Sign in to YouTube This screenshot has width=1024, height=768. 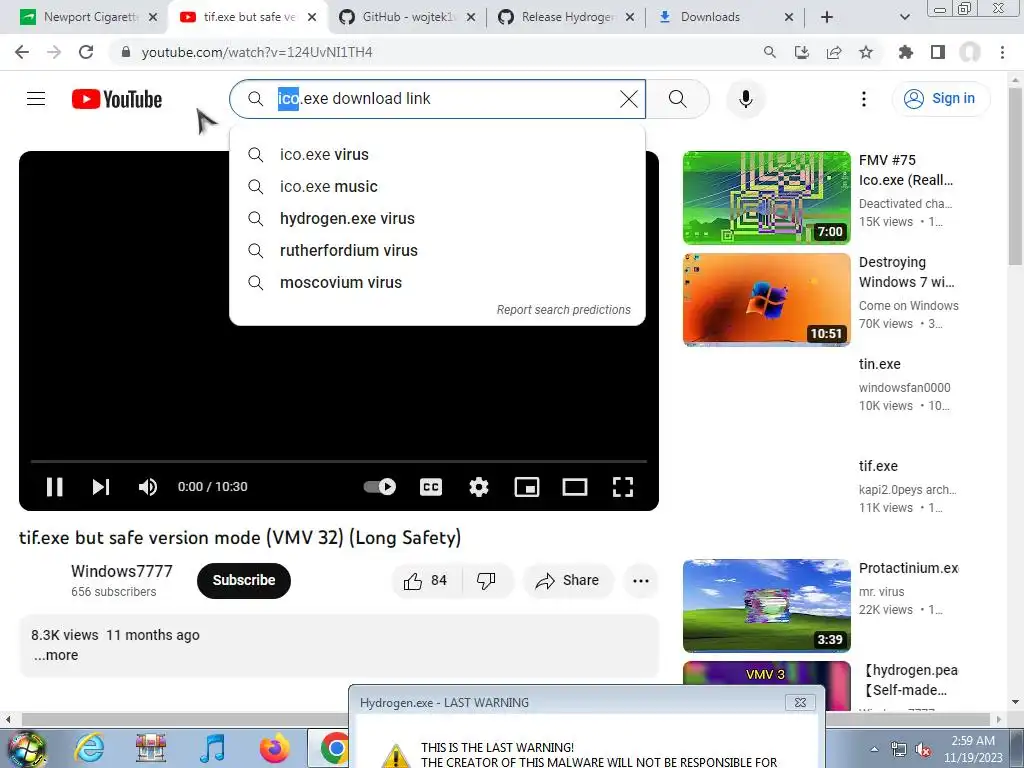(940, 99)
